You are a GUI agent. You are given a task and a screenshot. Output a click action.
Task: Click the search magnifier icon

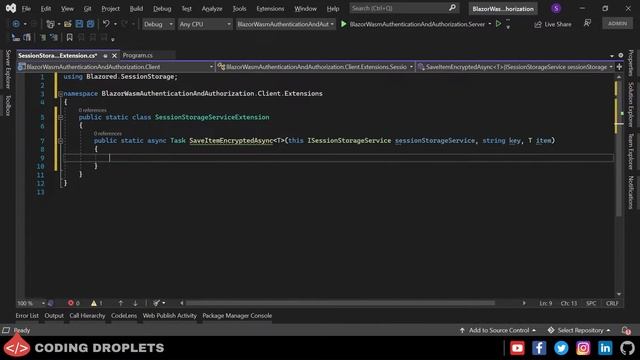[452, 8]
